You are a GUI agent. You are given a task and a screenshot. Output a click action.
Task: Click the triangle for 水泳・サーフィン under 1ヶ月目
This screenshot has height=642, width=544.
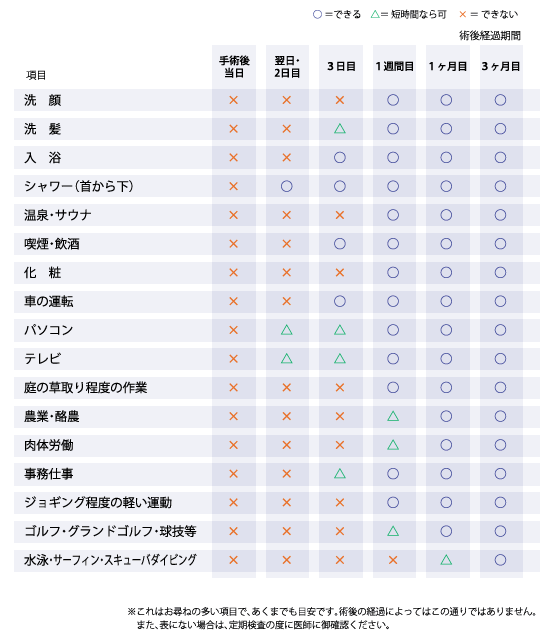pyautogui.click(x=446, y=560)
